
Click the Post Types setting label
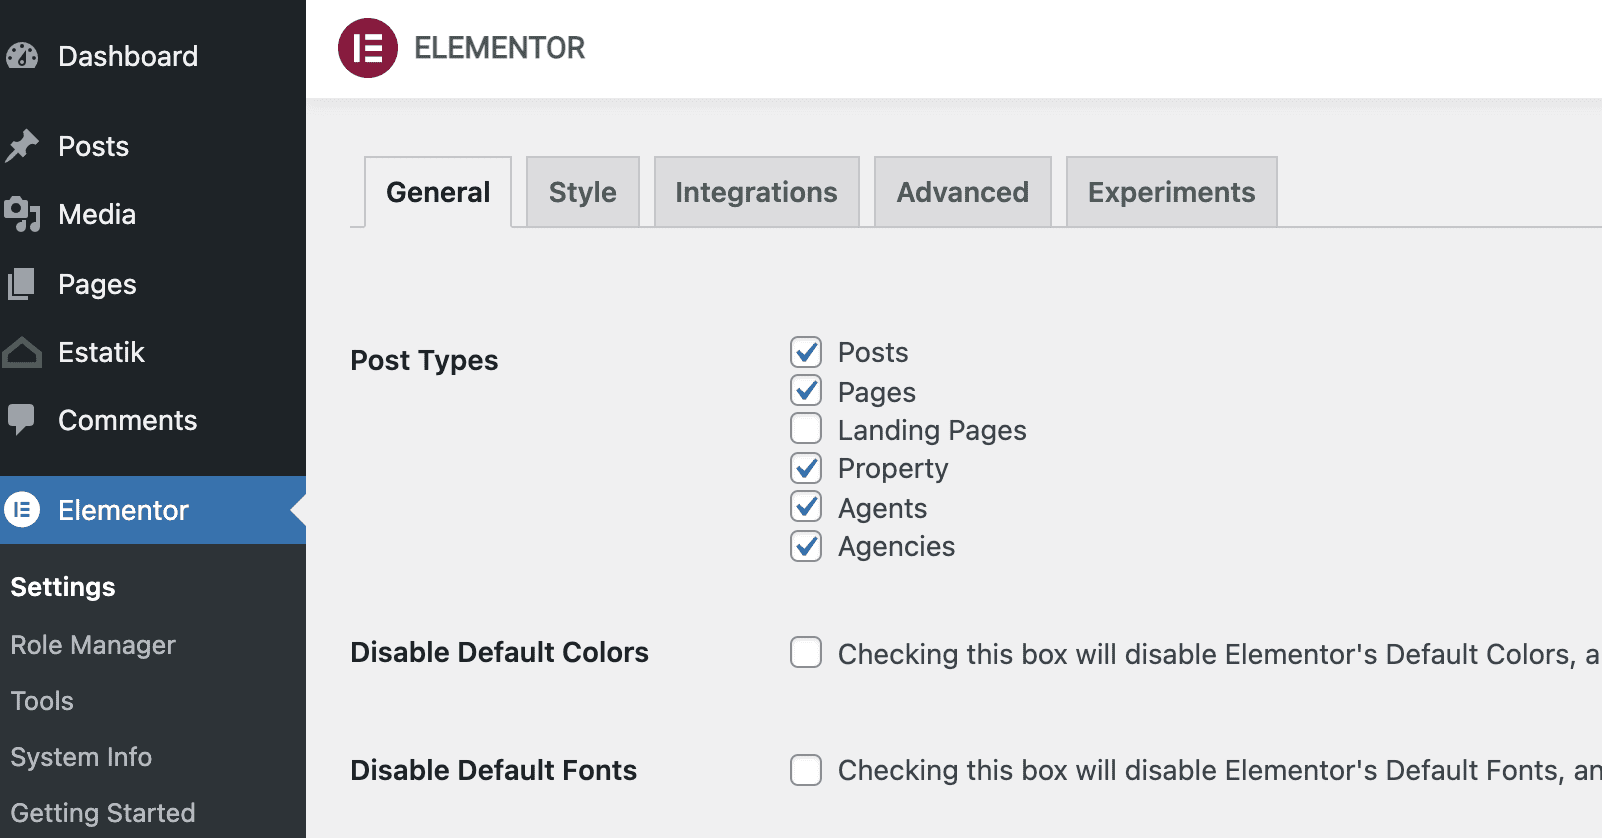424,360
